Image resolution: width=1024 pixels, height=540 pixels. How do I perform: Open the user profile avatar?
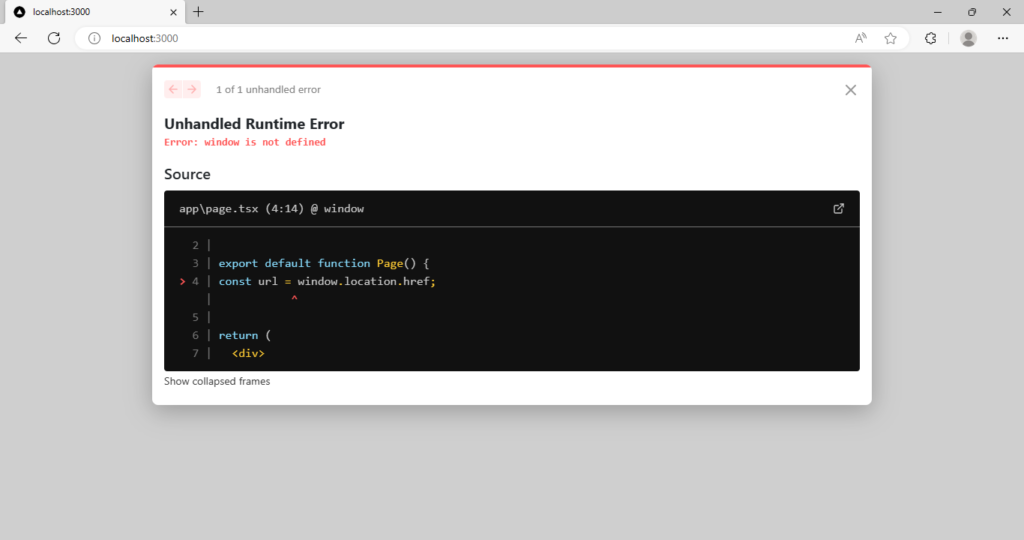coord(968,39)
